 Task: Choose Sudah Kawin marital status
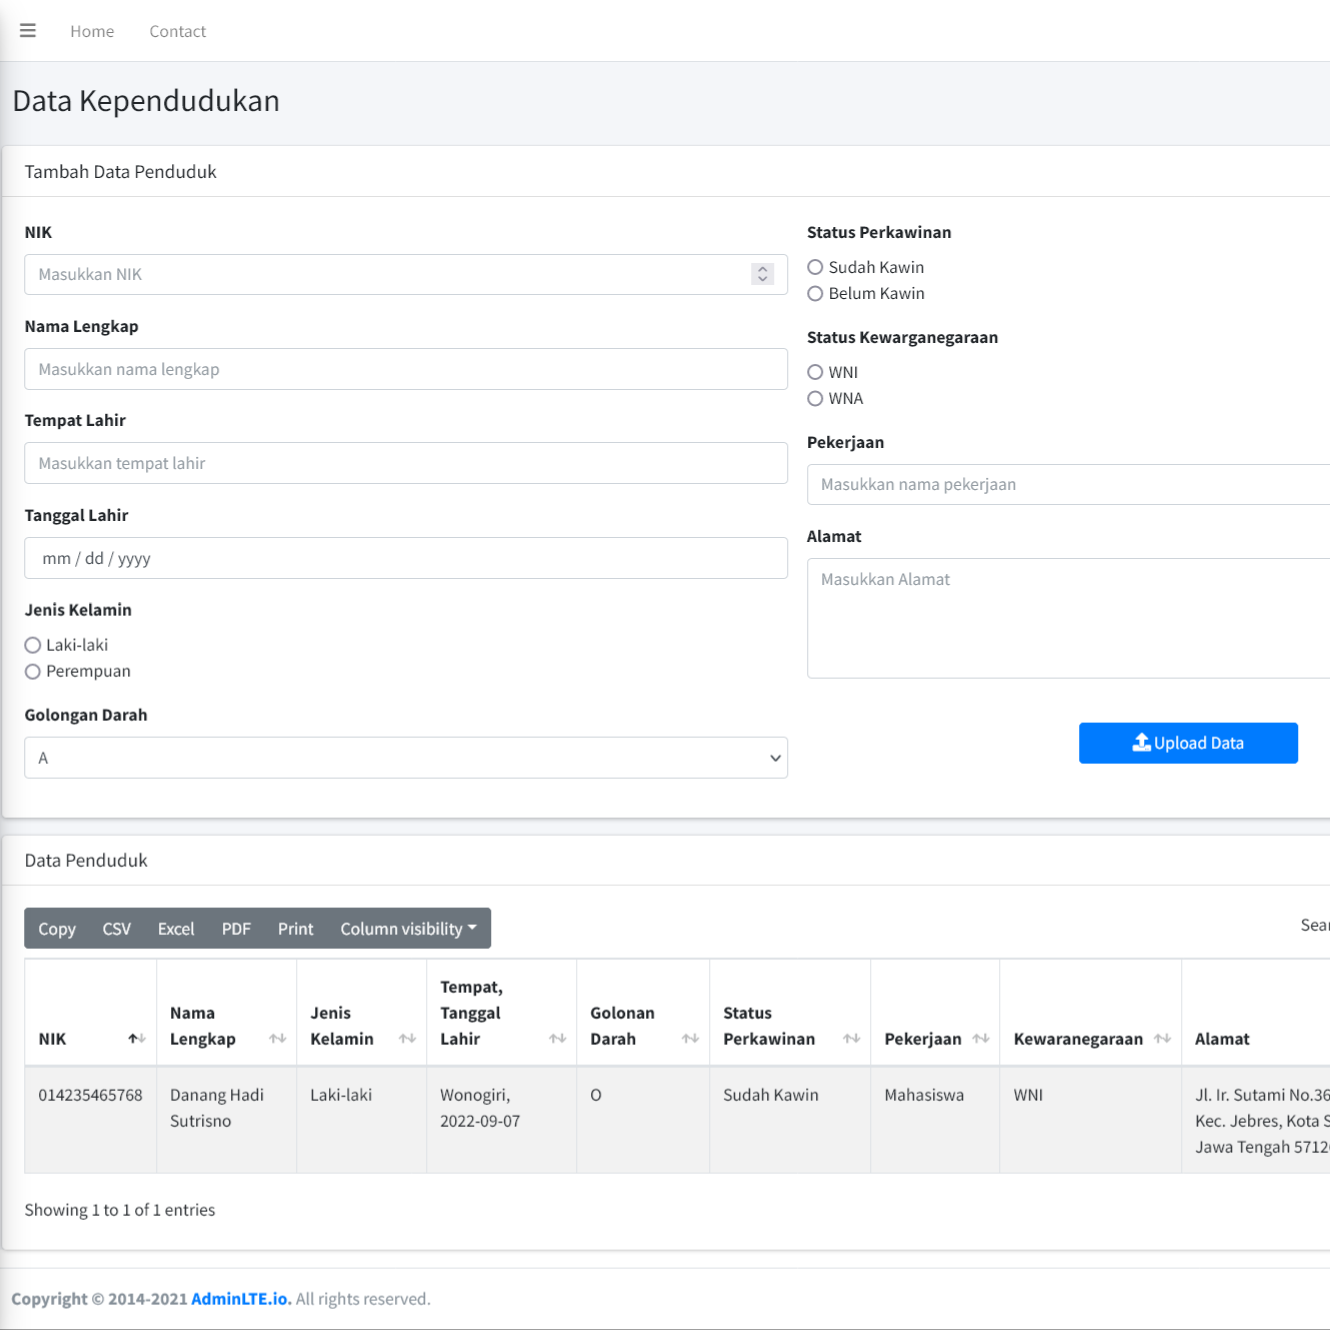815,267
